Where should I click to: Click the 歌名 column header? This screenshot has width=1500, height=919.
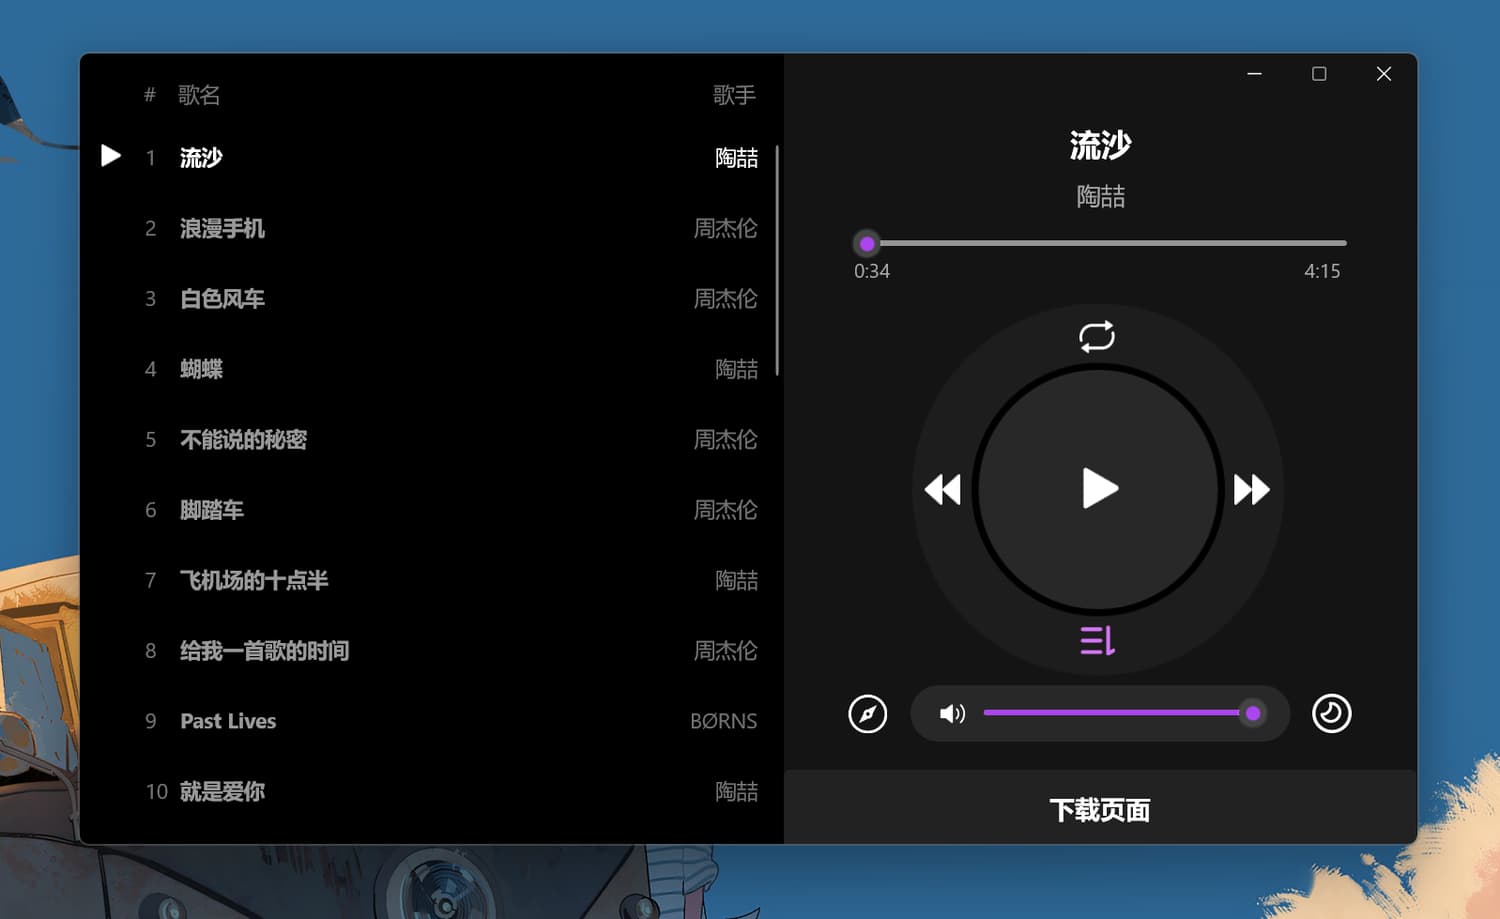coord(199,95)
